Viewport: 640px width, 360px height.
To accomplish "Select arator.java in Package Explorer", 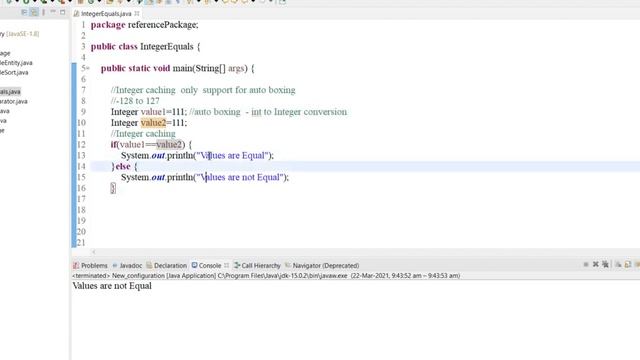I will [14, 101].
